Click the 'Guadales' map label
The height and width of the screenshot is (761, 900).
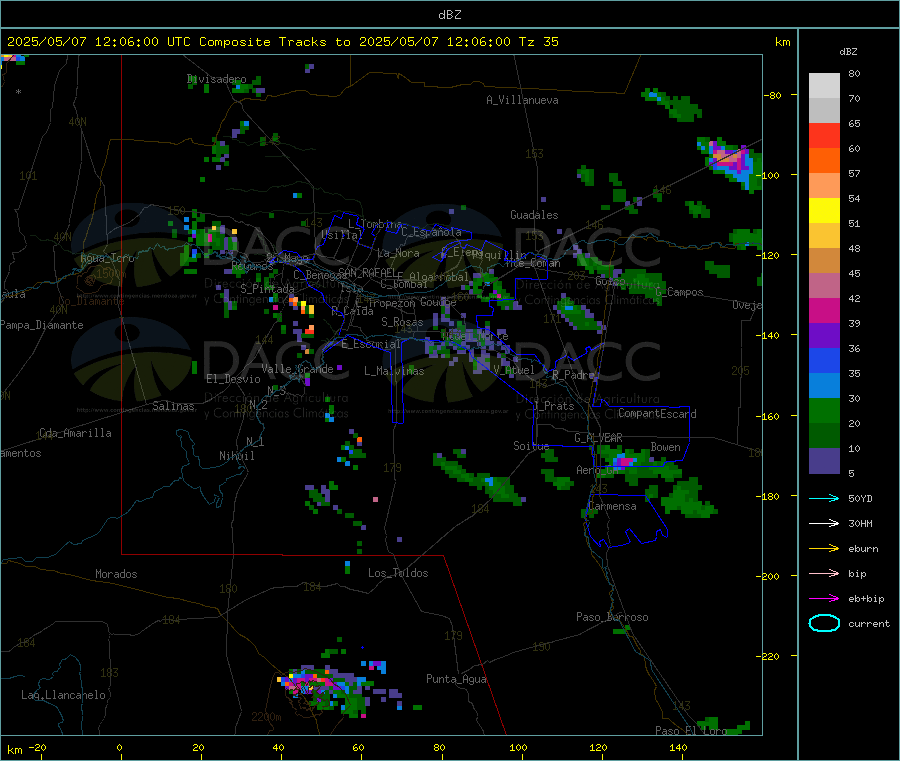[x=534, y=215]
